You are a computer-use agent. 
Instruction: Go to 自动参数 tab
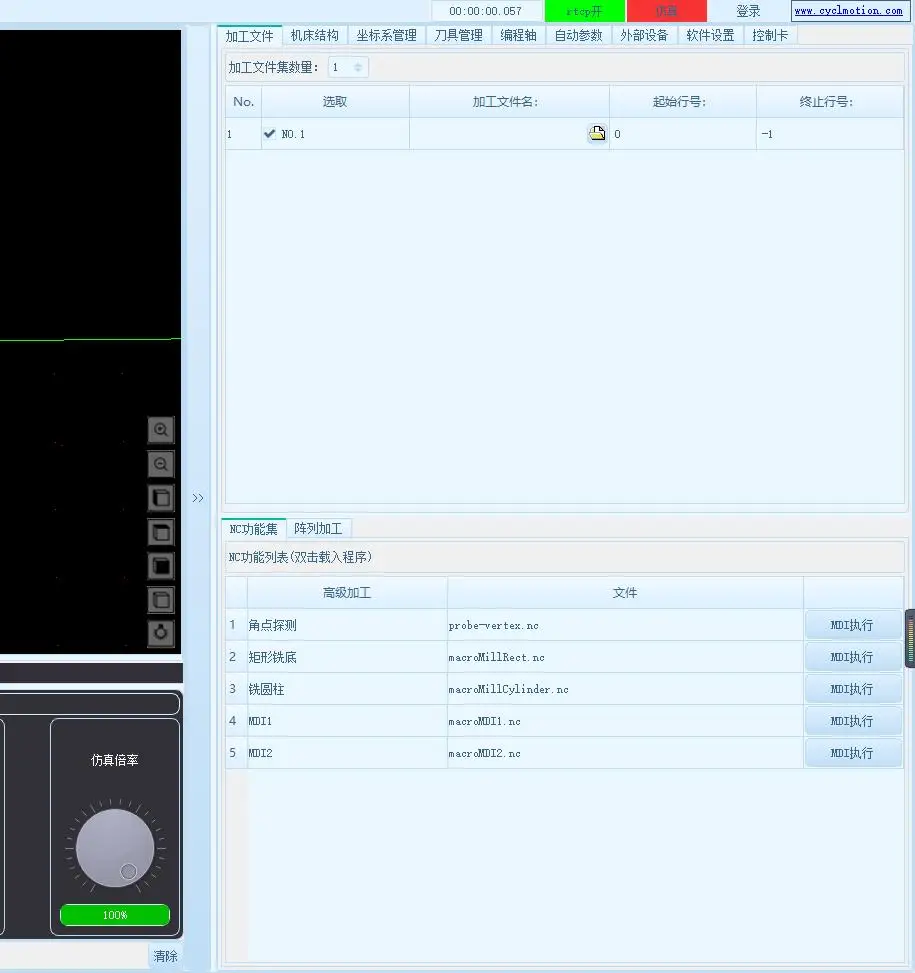click(579, 35)
